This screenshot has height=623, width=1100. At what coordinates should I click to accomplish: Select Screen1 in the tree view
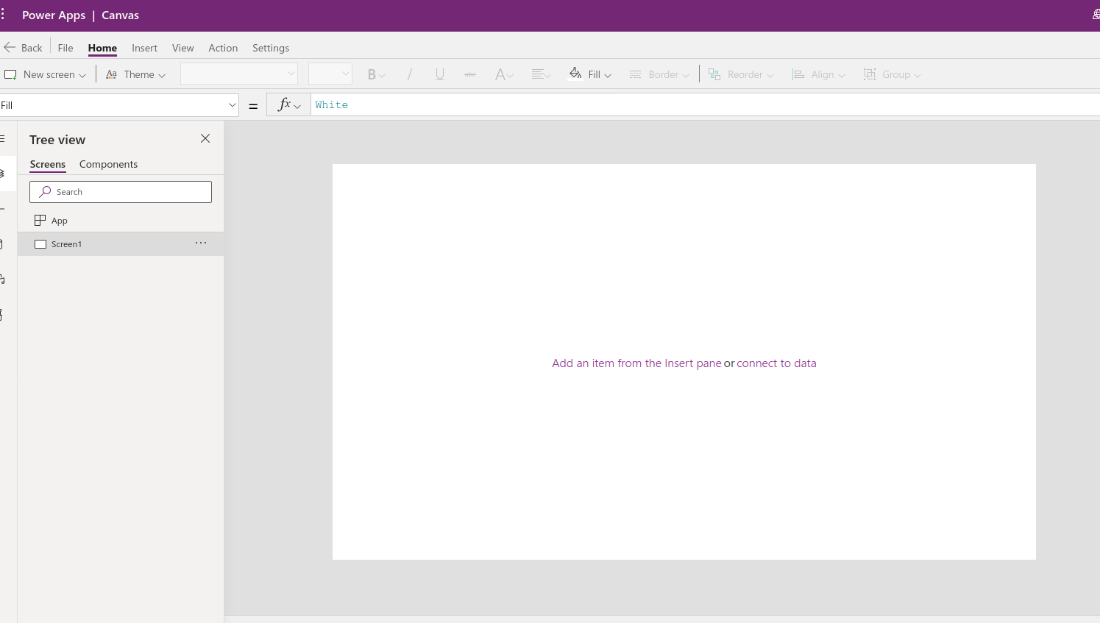pos(121,244)
